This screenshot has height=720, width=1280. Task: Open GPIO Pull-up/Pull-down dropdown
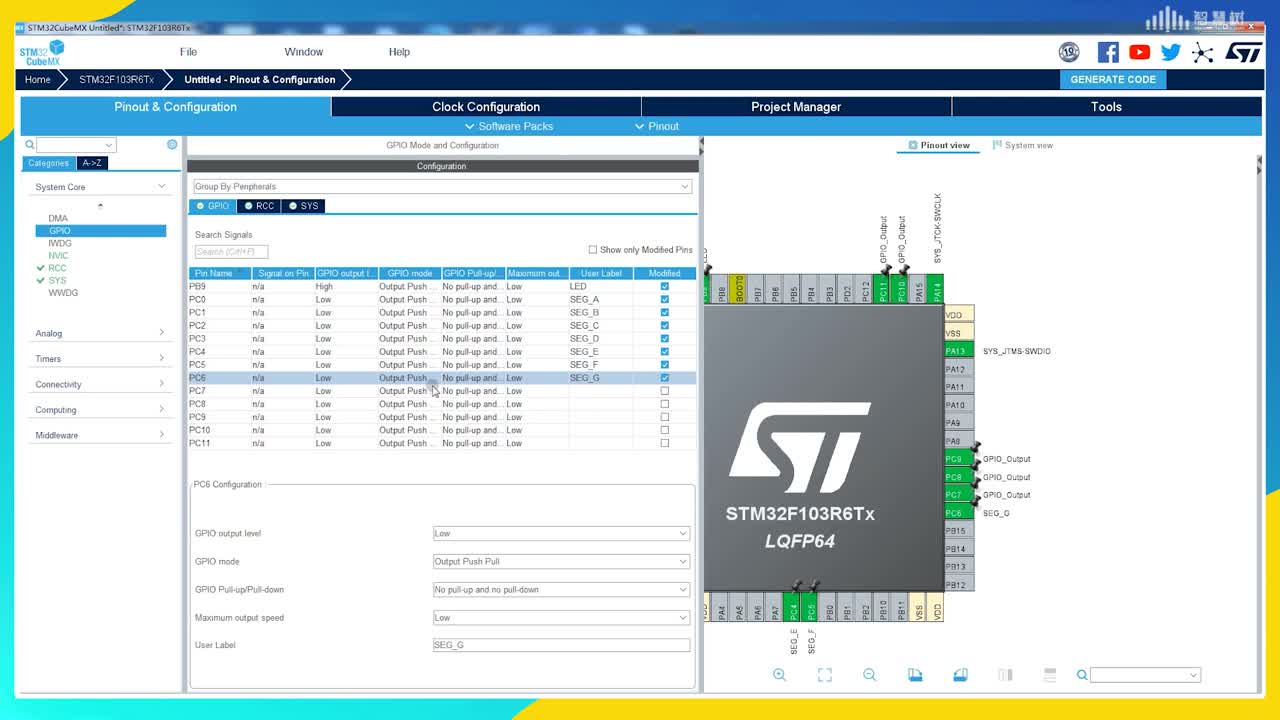tap(561, 589)
